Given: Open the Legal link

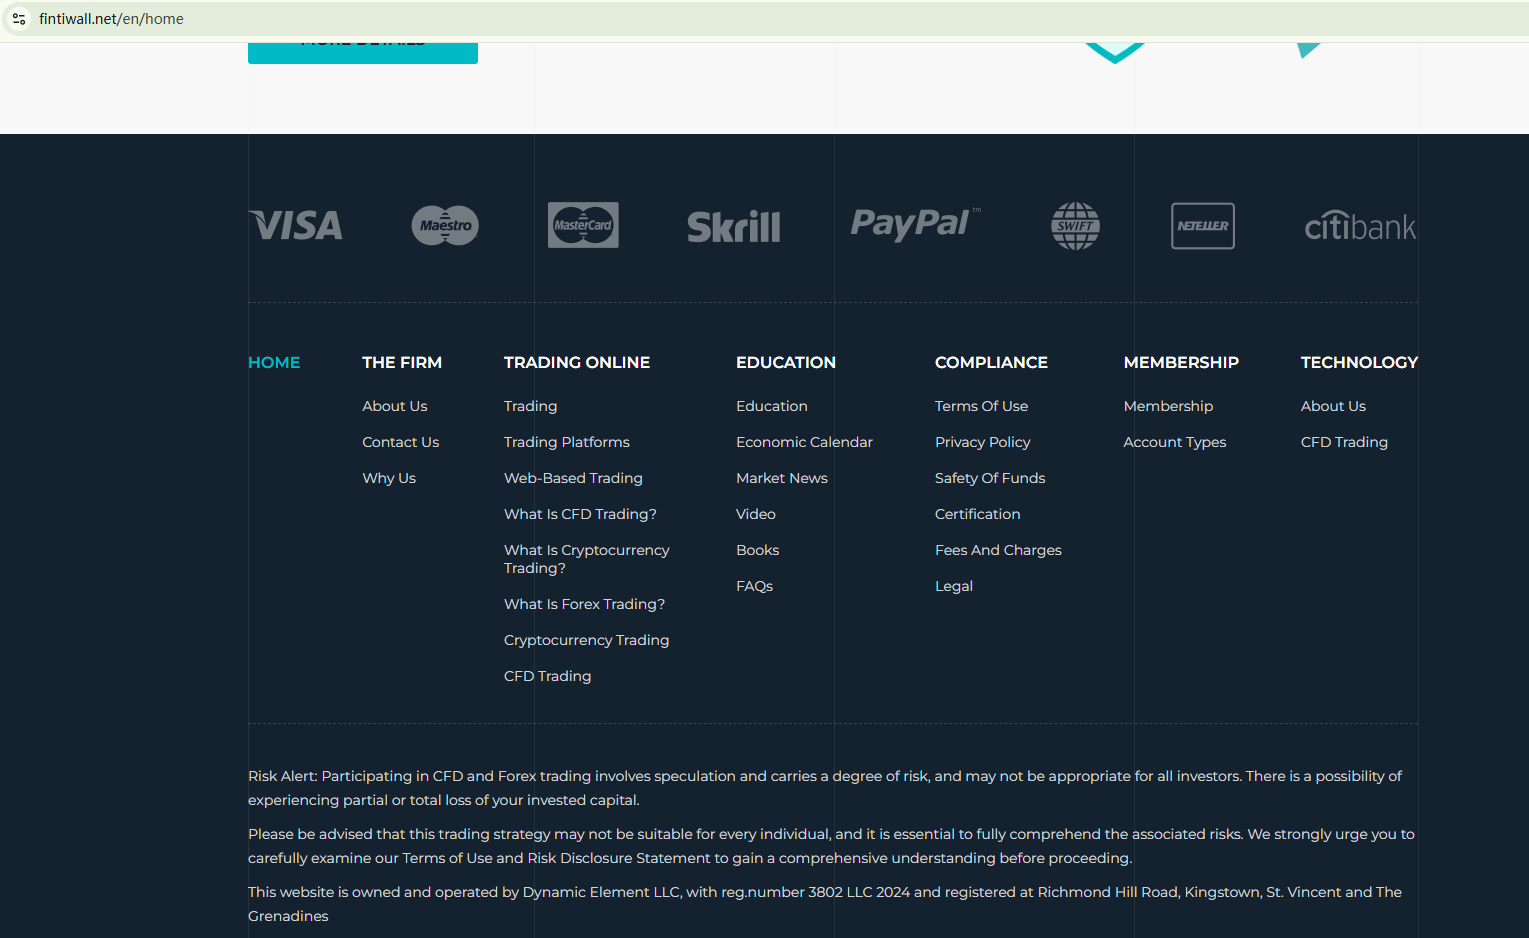Looking at the screenshot, I should click(954, 586).
